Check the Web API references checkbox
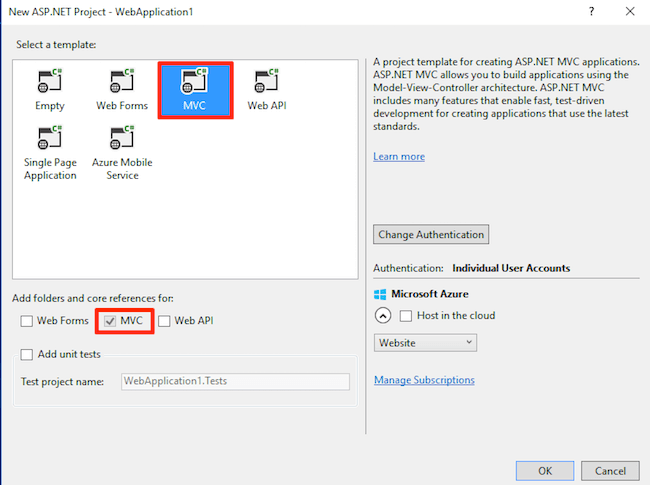 point(164,321)
